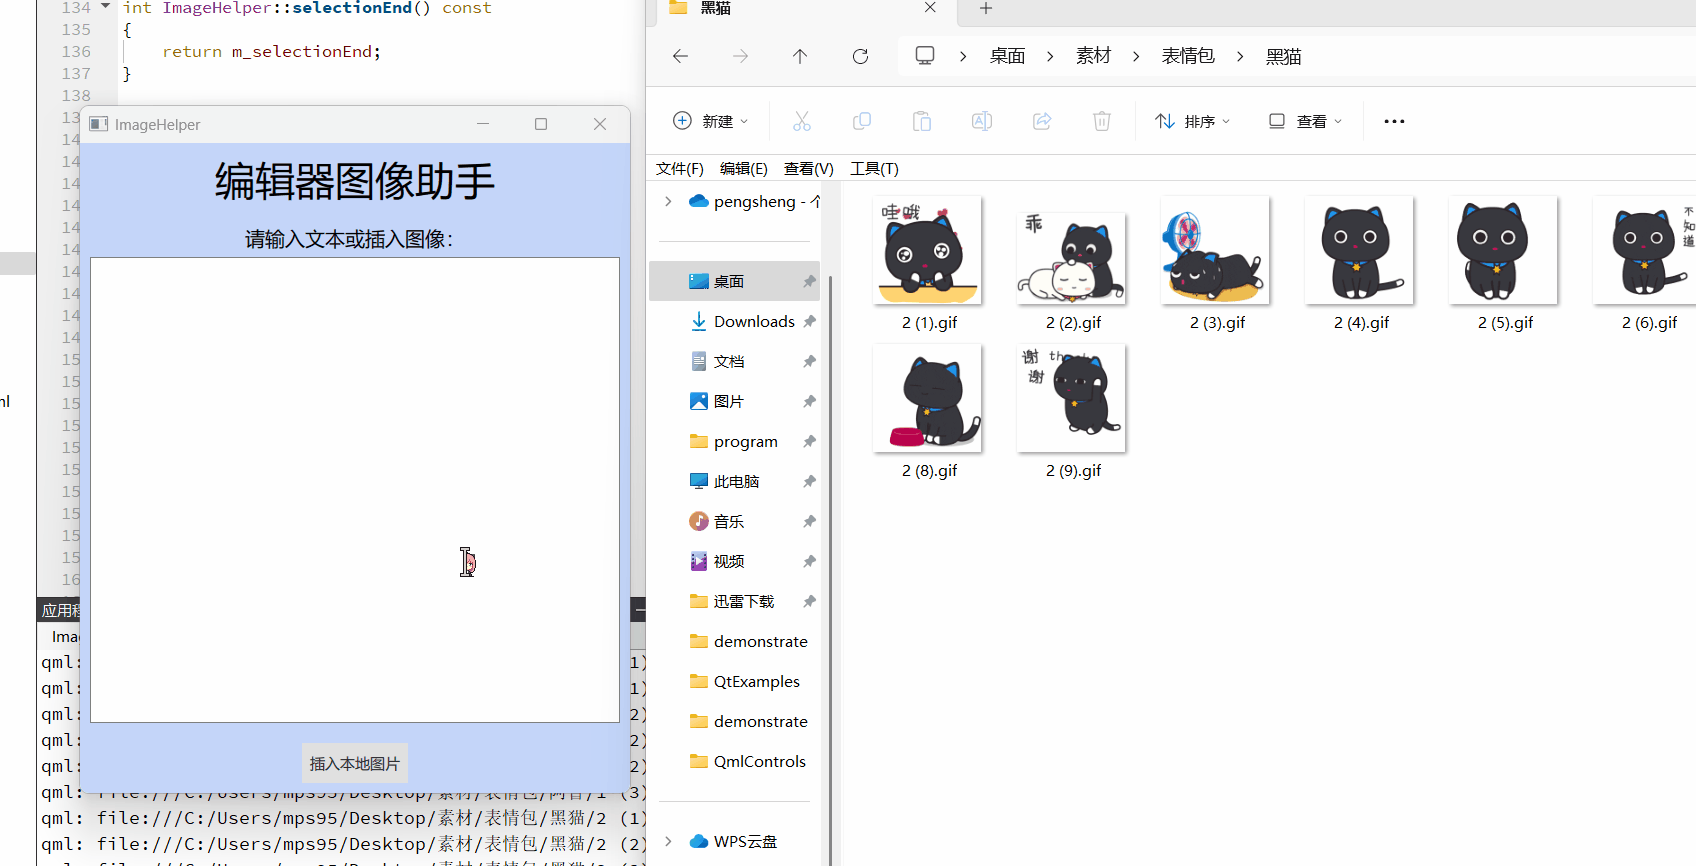
Task: Click the Share icon in toolbar
Action: point(1042,121)
